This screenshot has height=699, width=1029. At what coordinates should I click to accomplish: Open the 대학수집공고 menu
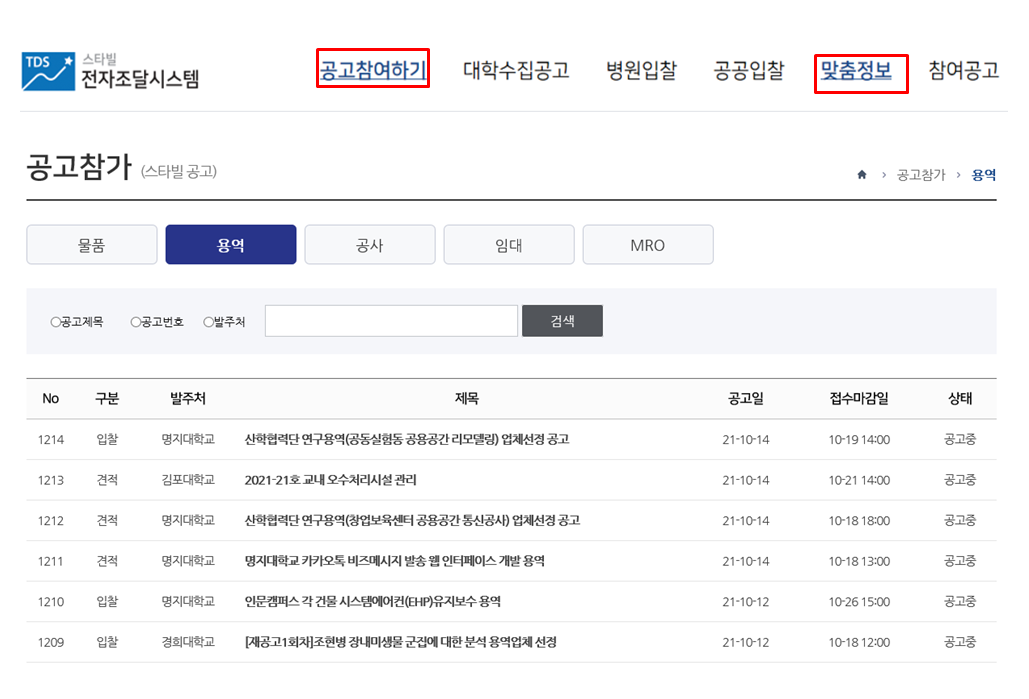click(516, 70)
